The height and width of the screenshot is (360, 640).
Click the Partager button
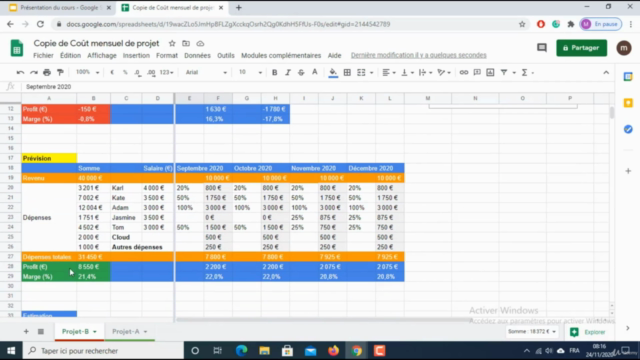coord(581,48)
